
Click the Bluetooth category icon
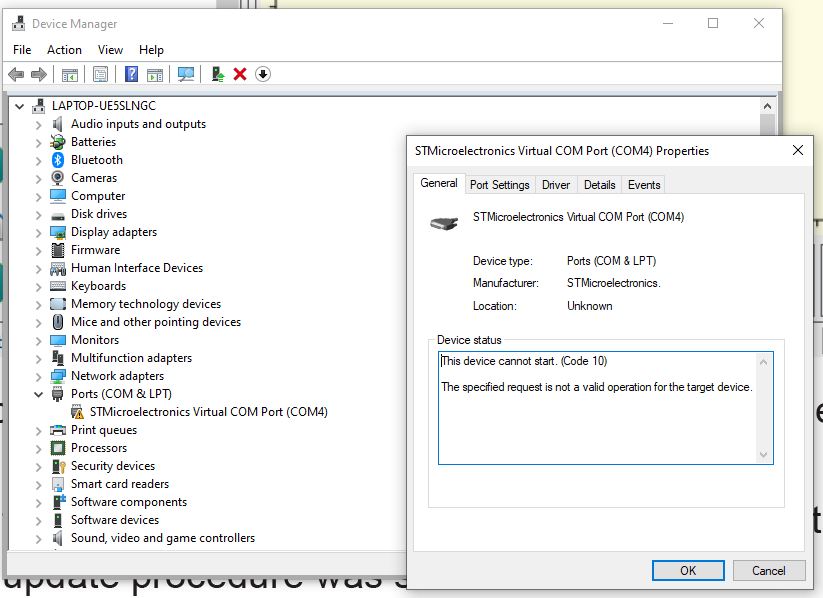pyautogui.click(x=58, y=160)
